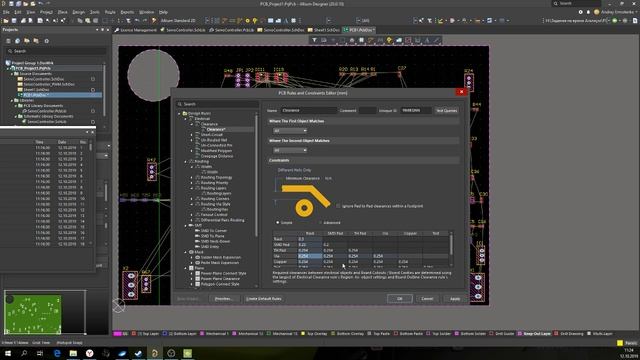Click the user account avatar at top right

tap(596, 12)
